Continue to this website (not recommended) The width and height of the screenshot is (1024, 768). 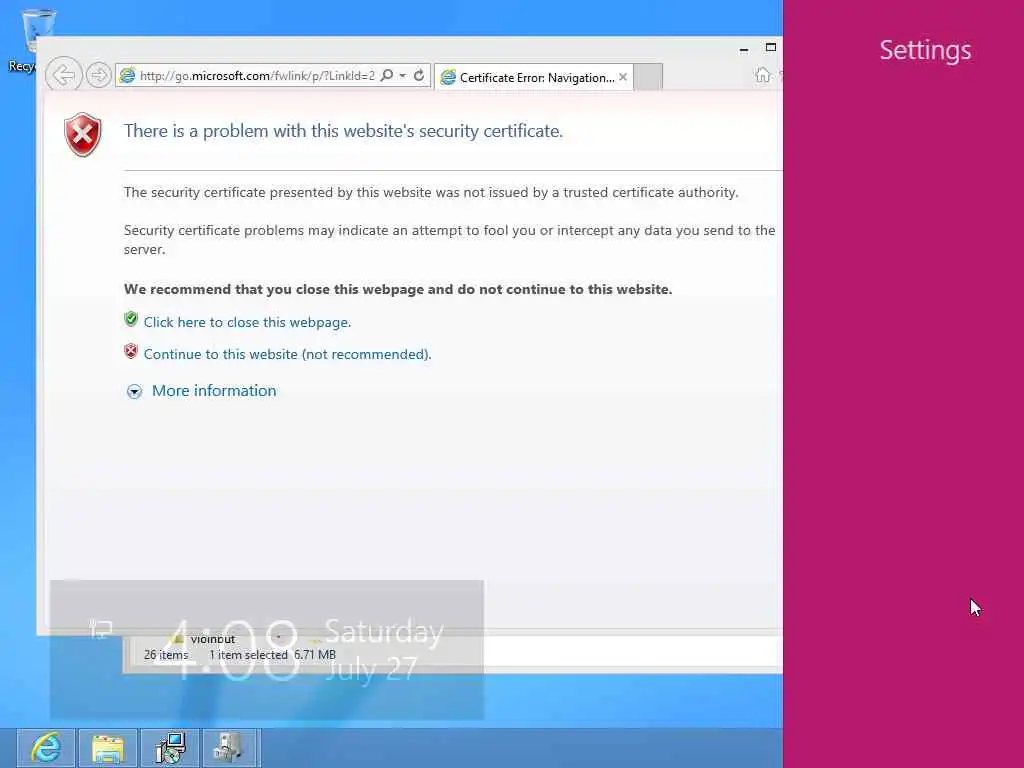(x=287, y=354)
